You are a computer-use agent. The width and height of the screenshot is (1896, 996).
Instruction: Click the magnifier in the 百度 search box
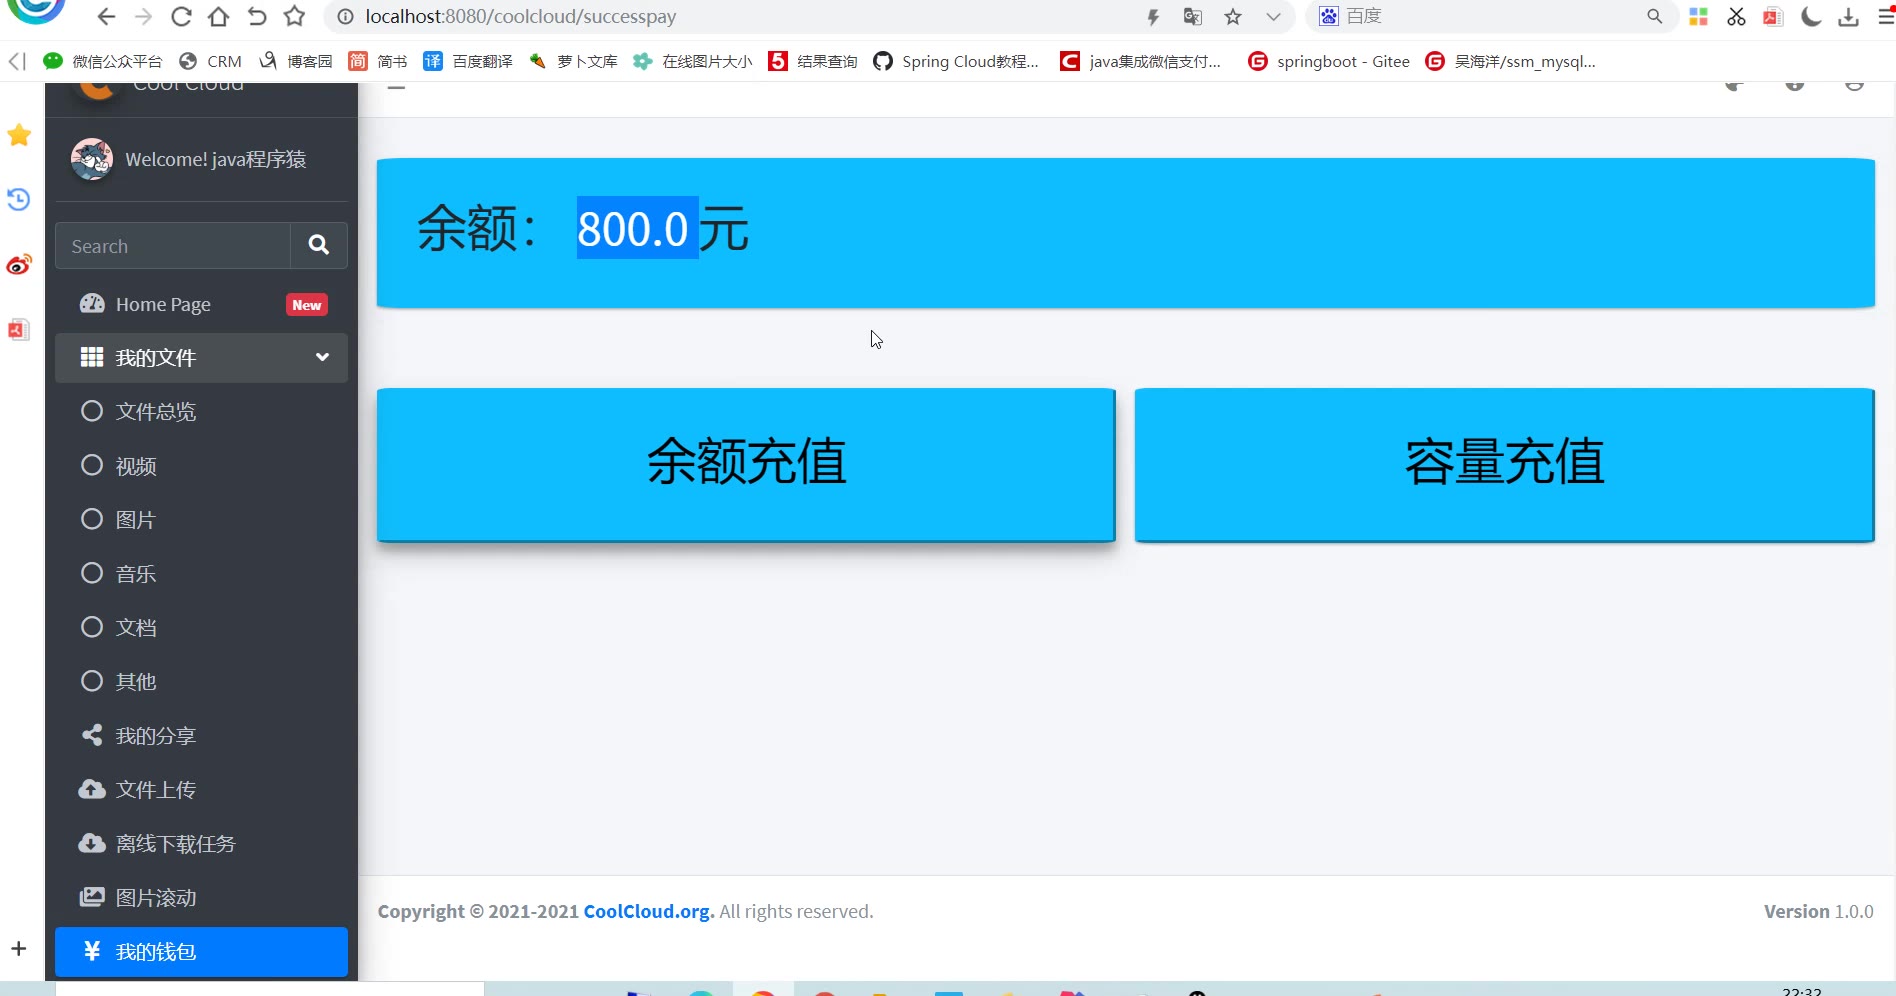click(x=1655, y=16)
